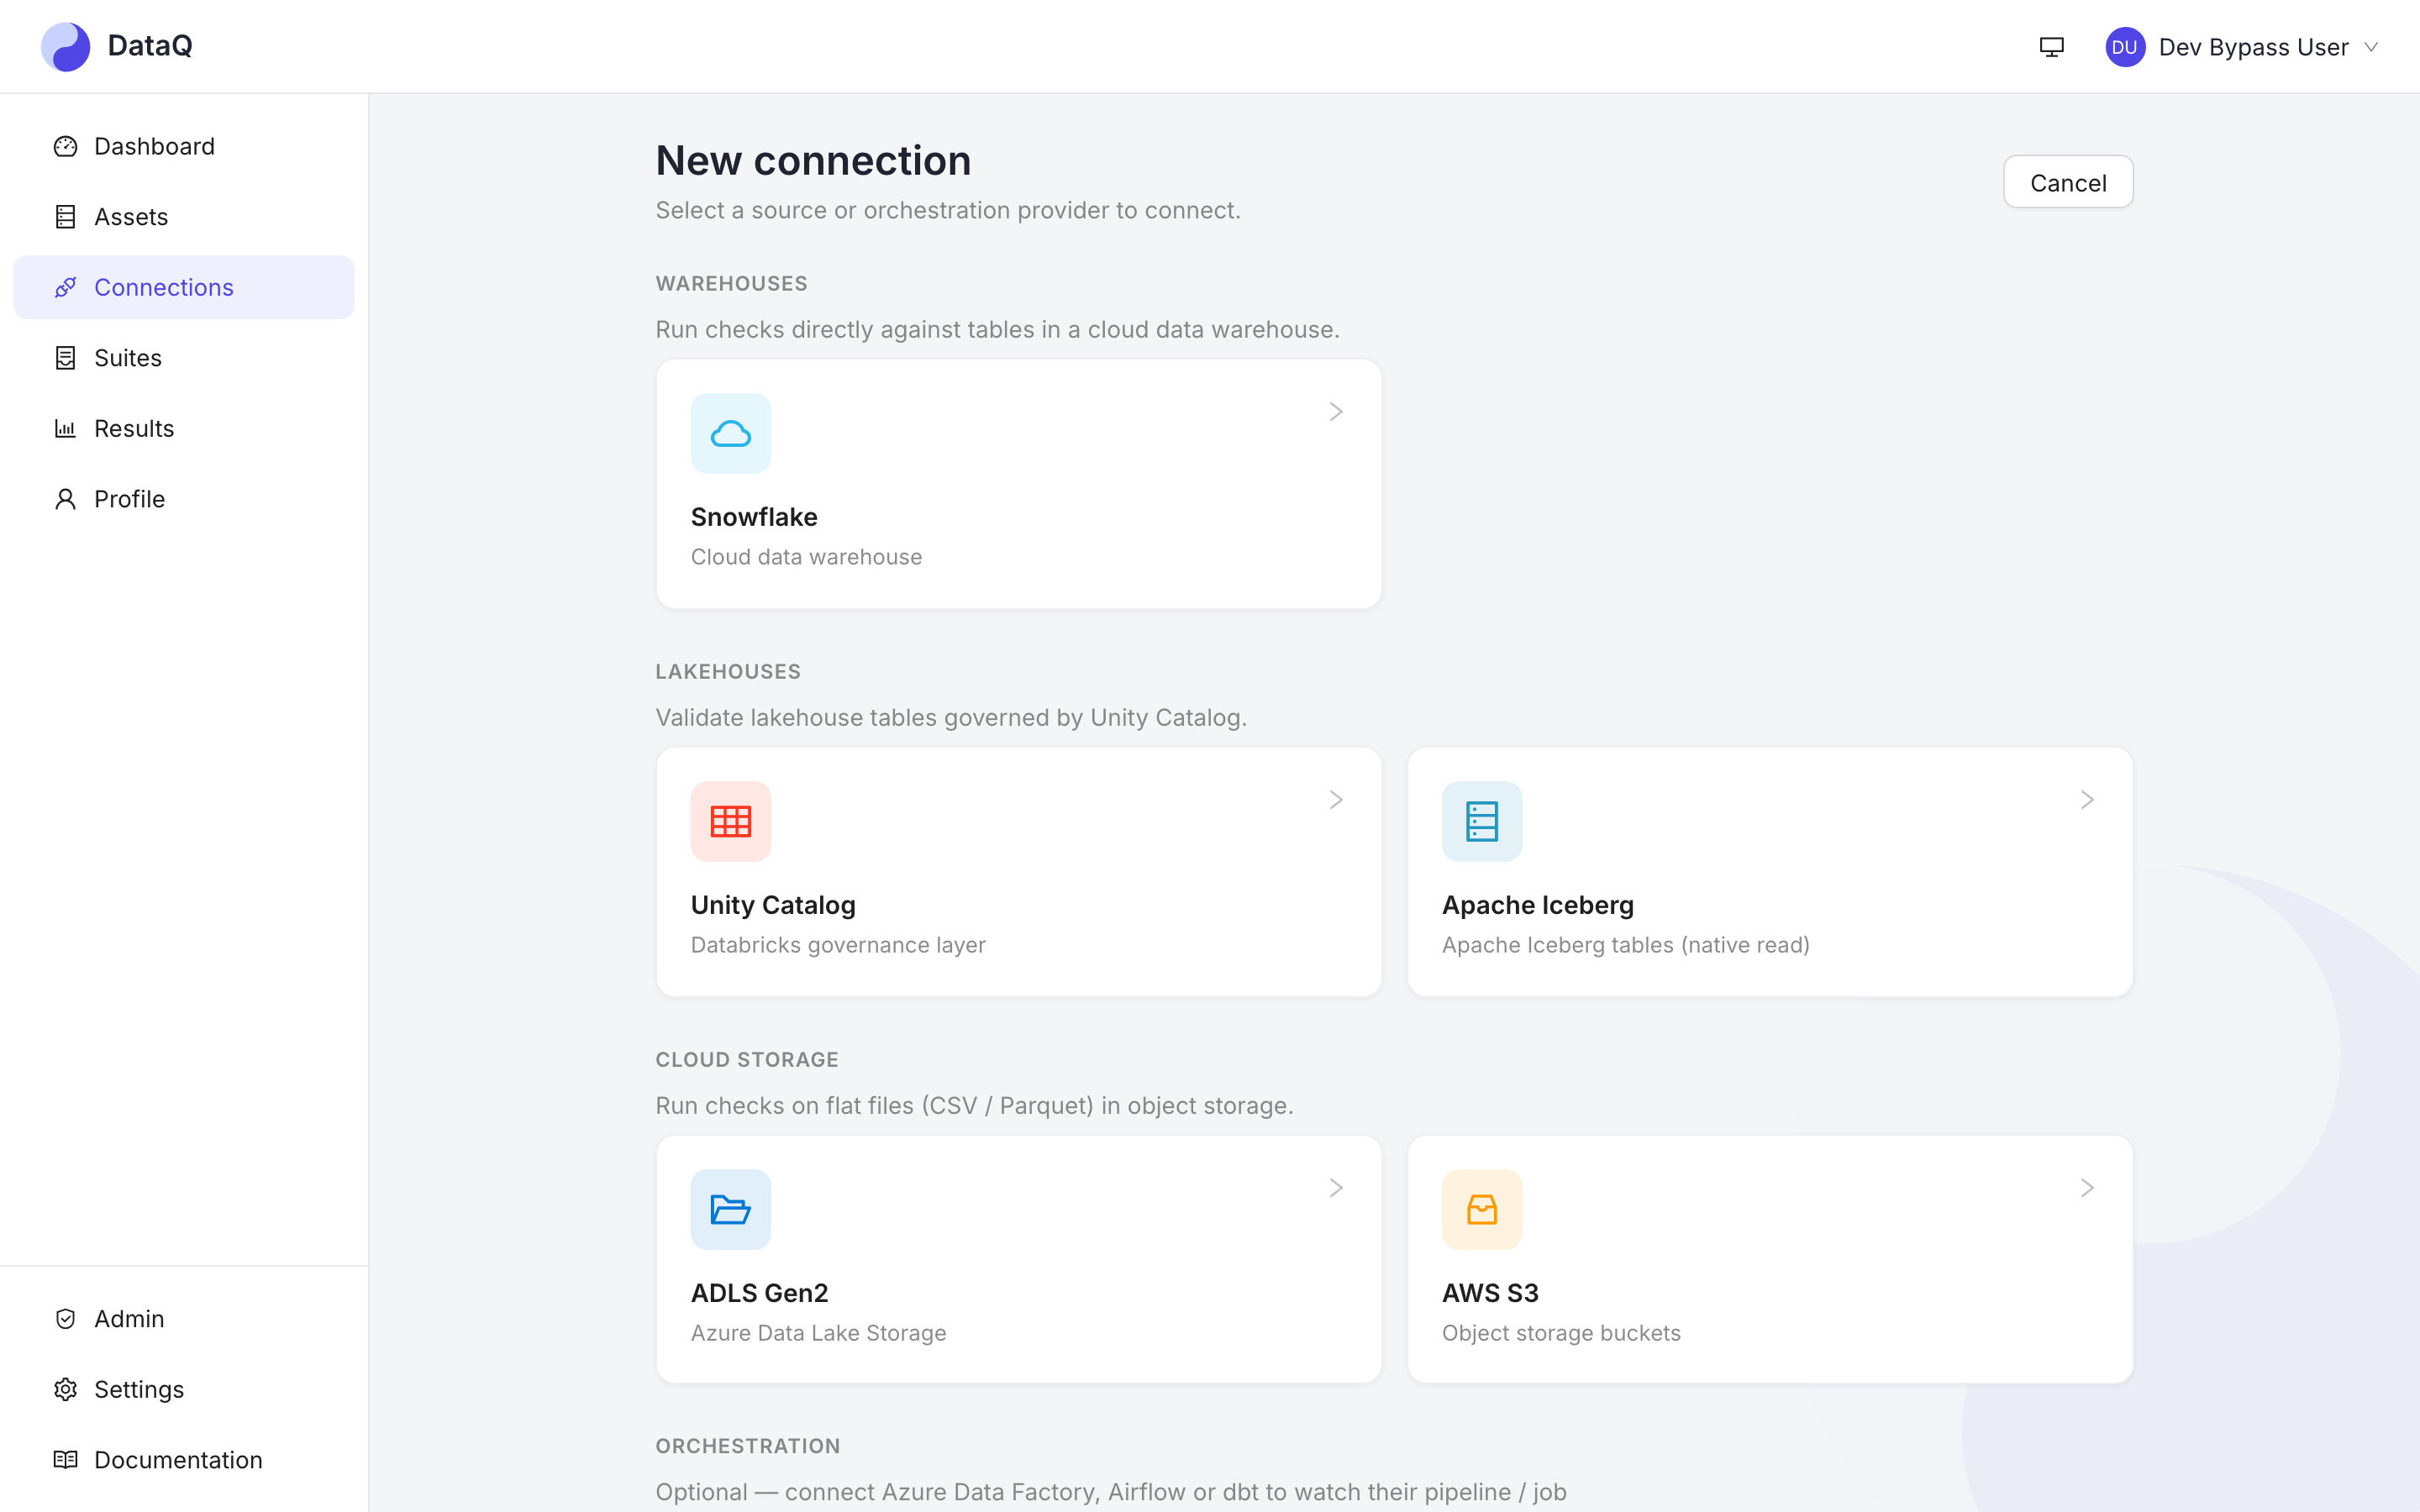The width and height of the screenshot is (2420, 1512).
Task: Expand the Apache Iceberg card chevron
Action: [2087, 800]
